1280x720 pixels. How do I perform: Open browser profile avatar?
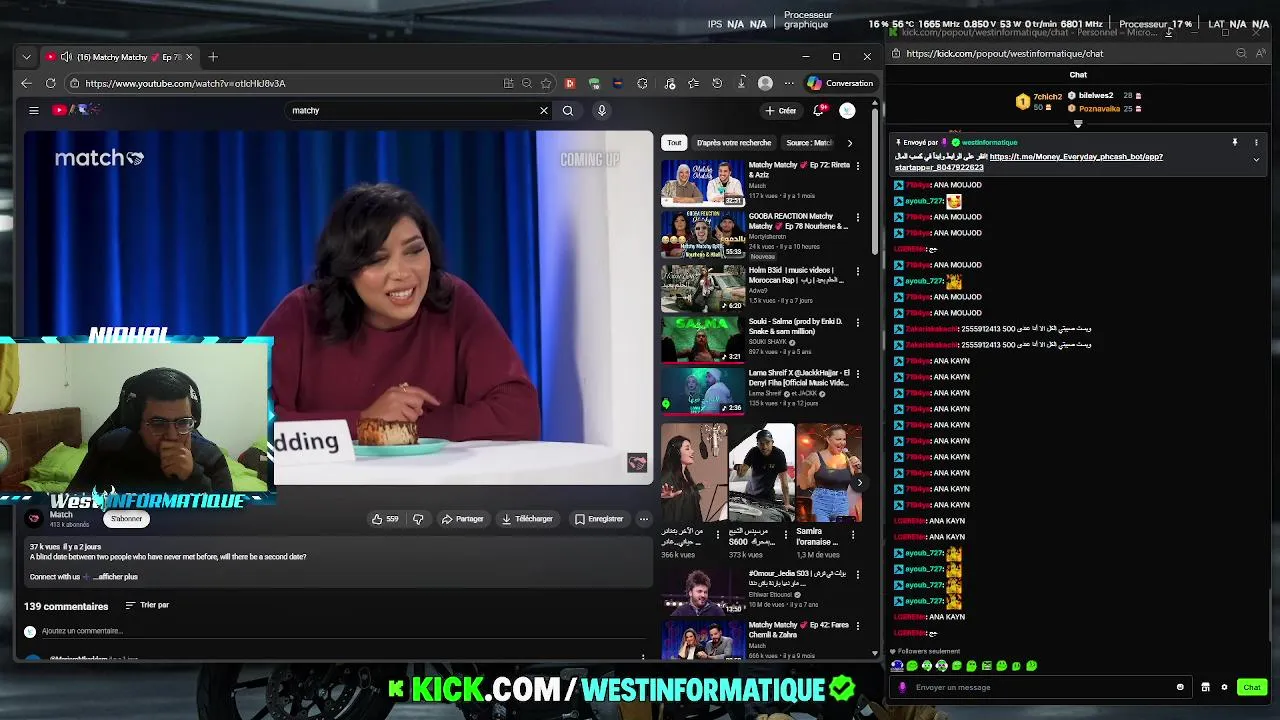(x=765, y=83)
